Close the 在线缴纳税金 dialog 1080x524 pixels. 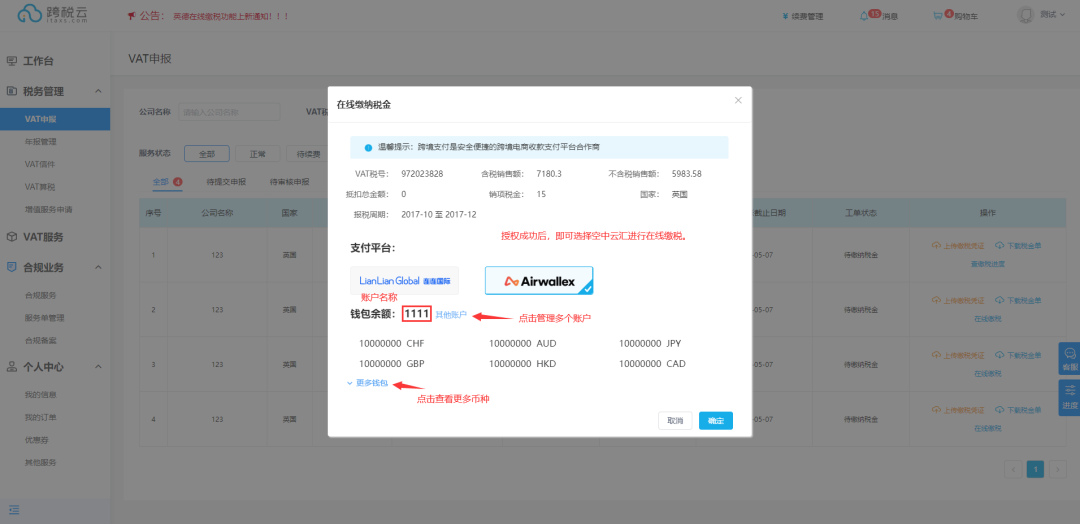(x=738, y=101)
